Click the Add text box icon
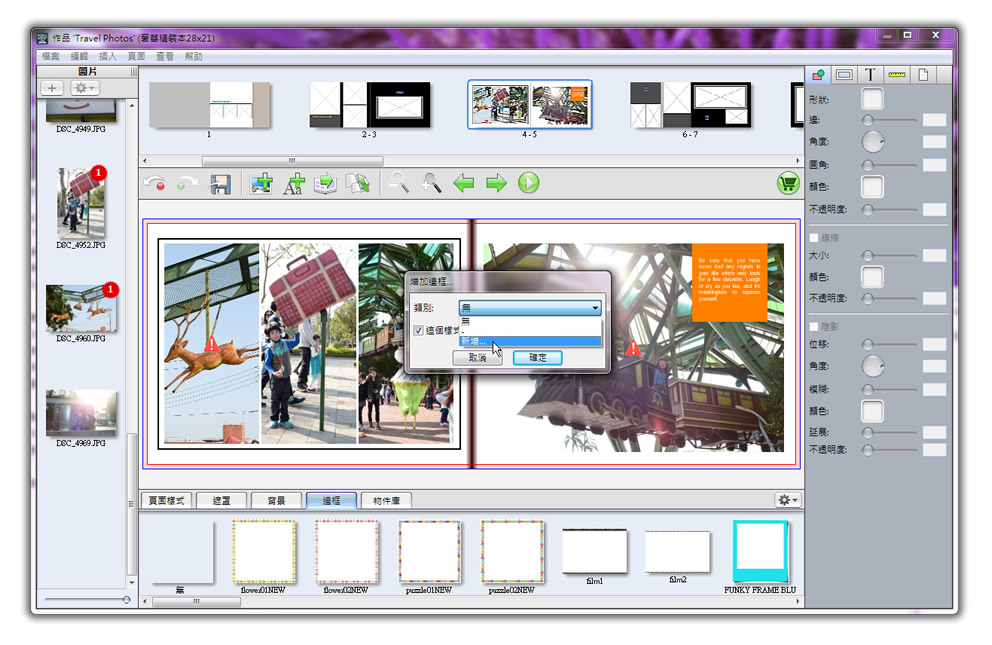 coord(293,184)
